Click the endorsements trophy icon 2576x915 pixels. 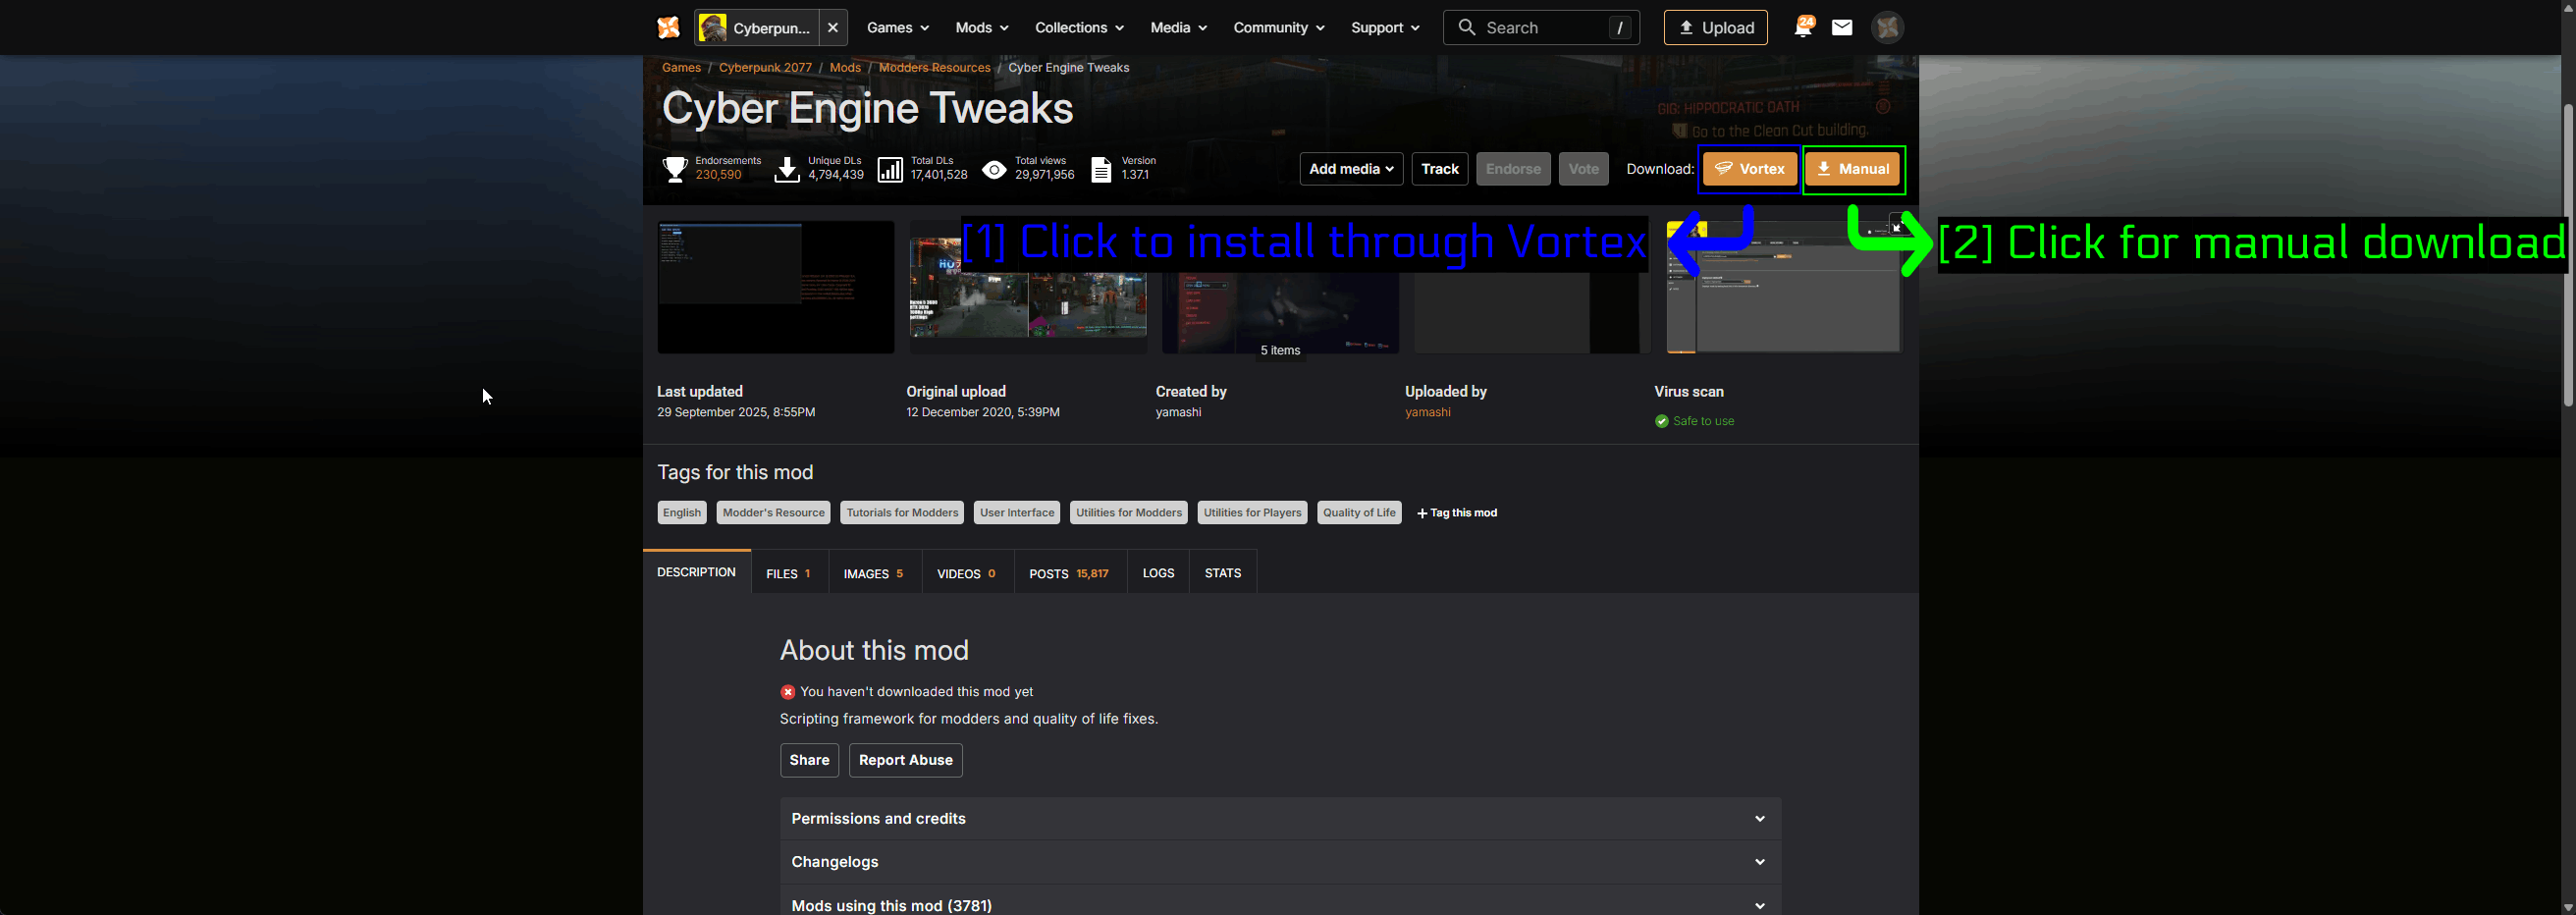coord(675,169)
